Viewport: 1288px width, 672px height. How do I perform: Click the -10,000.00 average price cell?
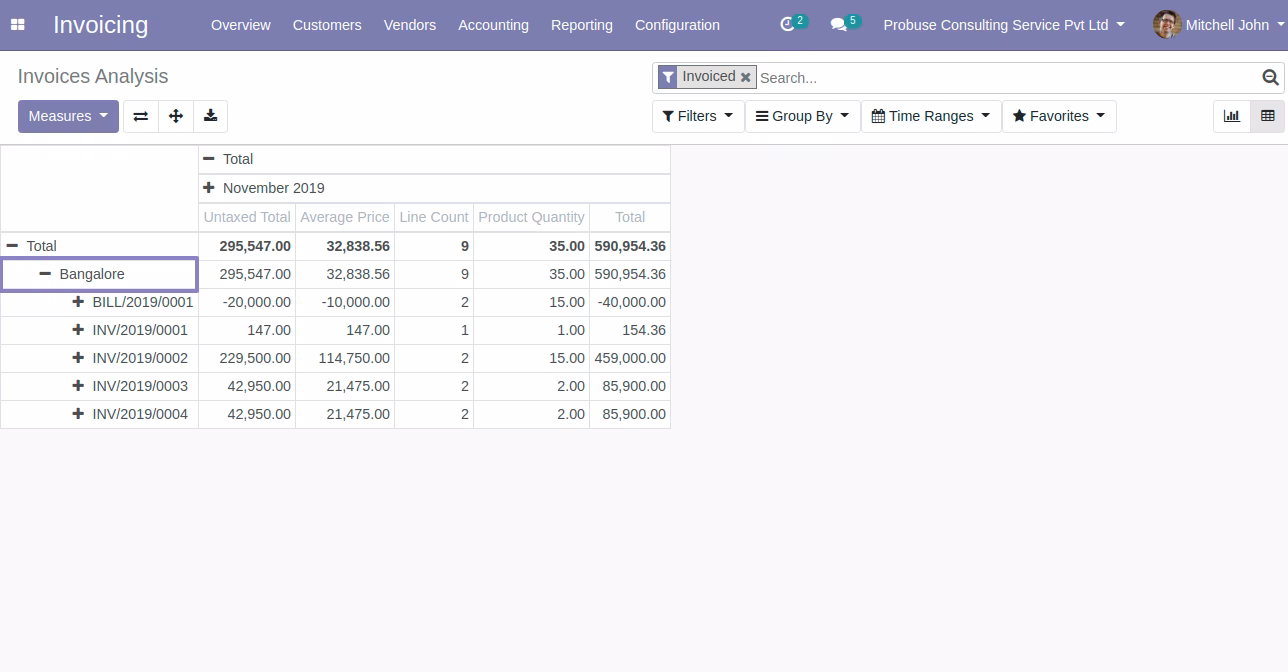coord(345,302)
